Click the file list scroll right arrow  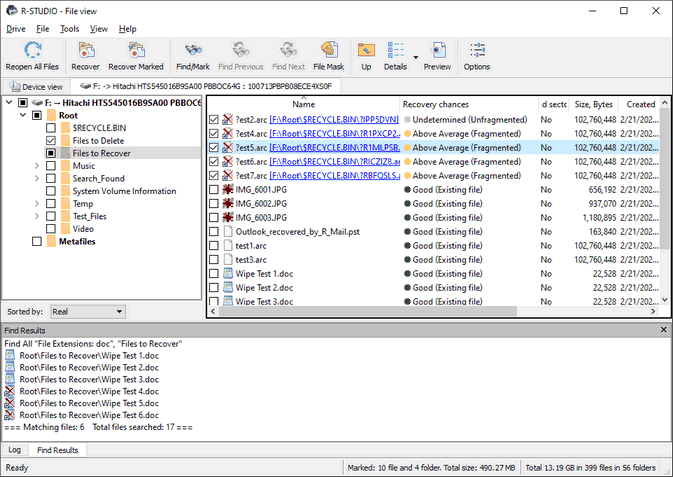(653, 311)
